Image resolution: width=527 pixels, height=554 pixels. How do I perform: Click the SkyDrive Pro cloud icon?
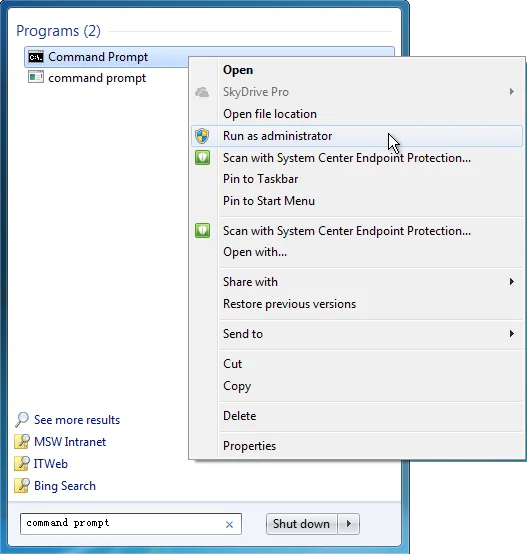[x=202, y=92]
